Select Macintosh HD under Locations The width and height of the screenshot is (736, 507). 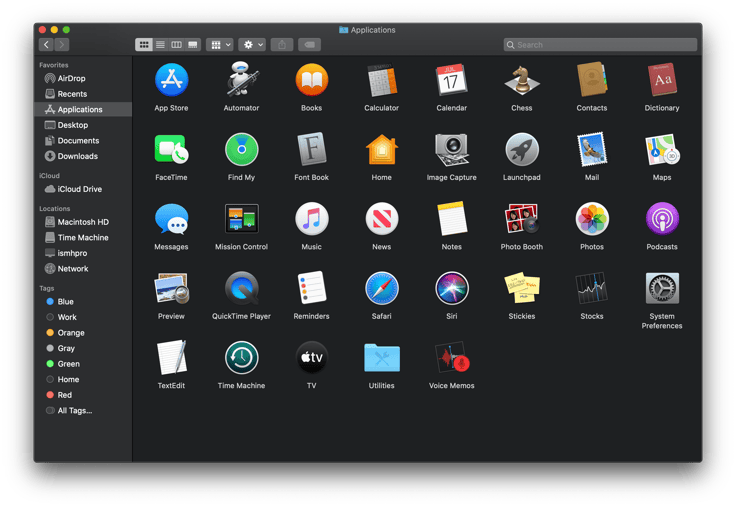(x=83, y=222)
